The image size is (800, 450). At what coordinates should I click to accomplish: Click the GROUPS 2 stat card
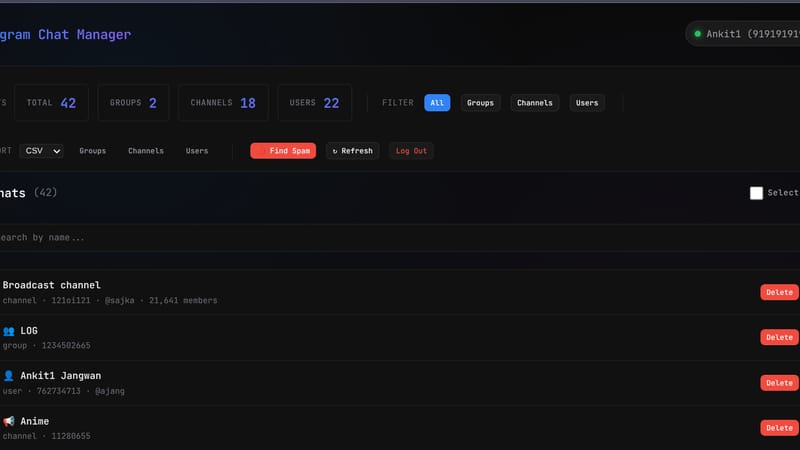(133, 103)
